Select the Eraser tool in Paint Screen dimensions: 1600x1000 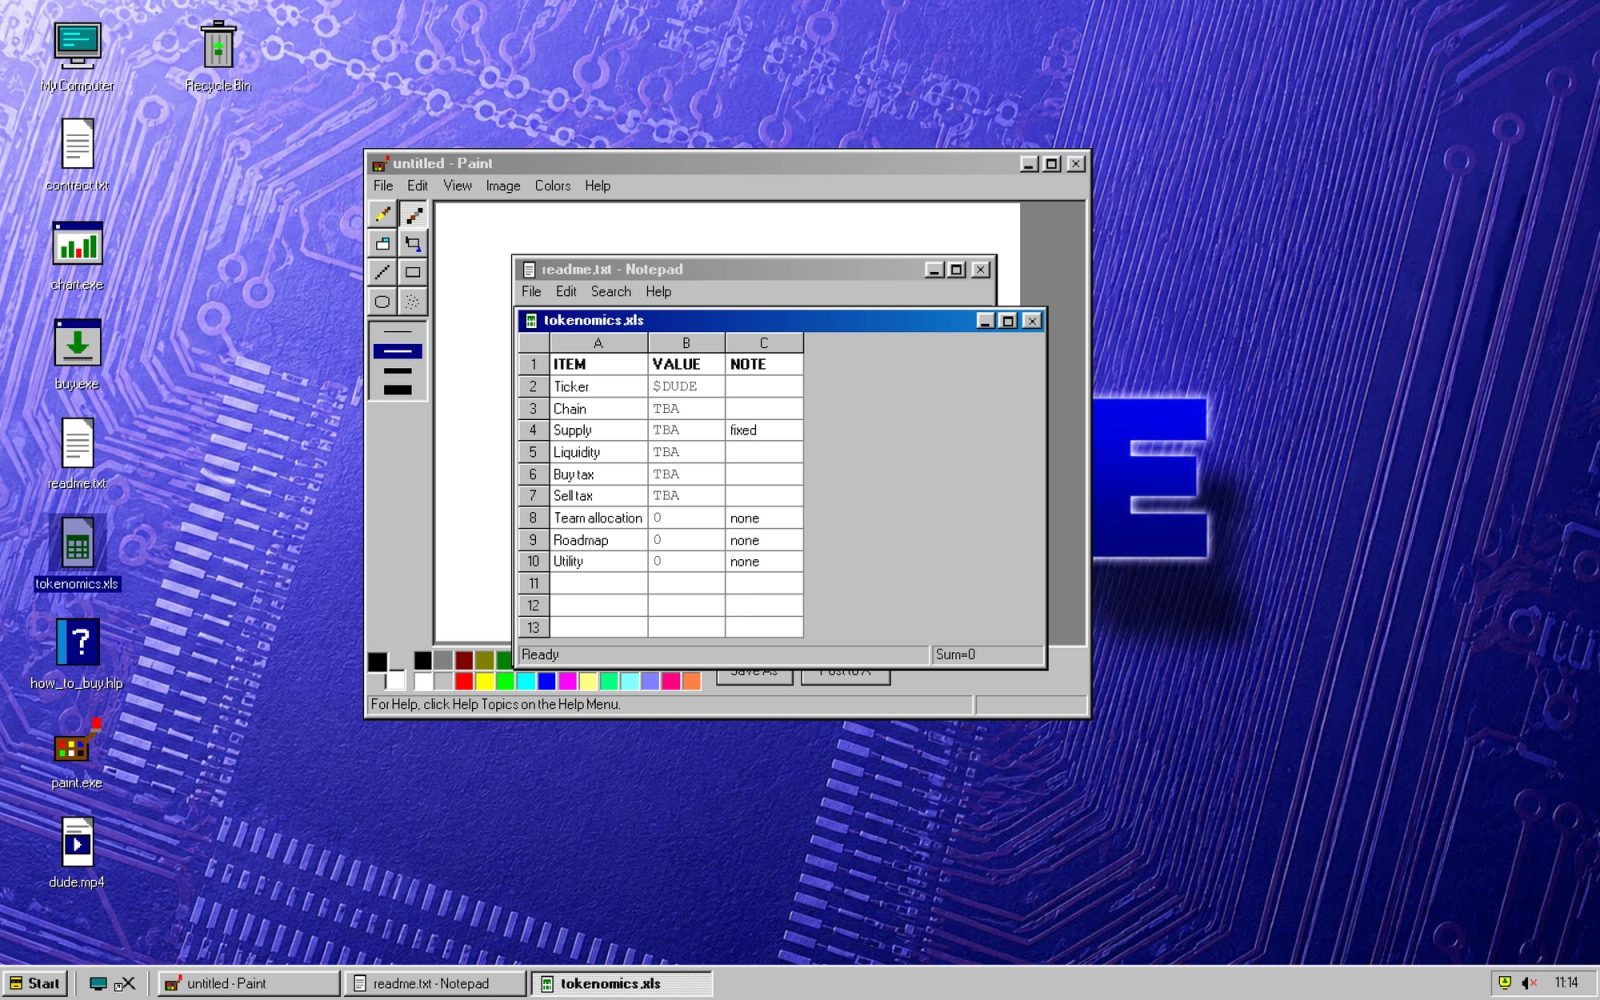tap(383, 243)
